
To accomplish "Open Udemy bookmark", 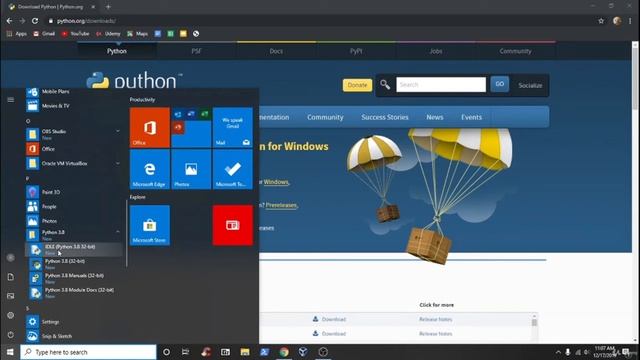I will (108, 34).
